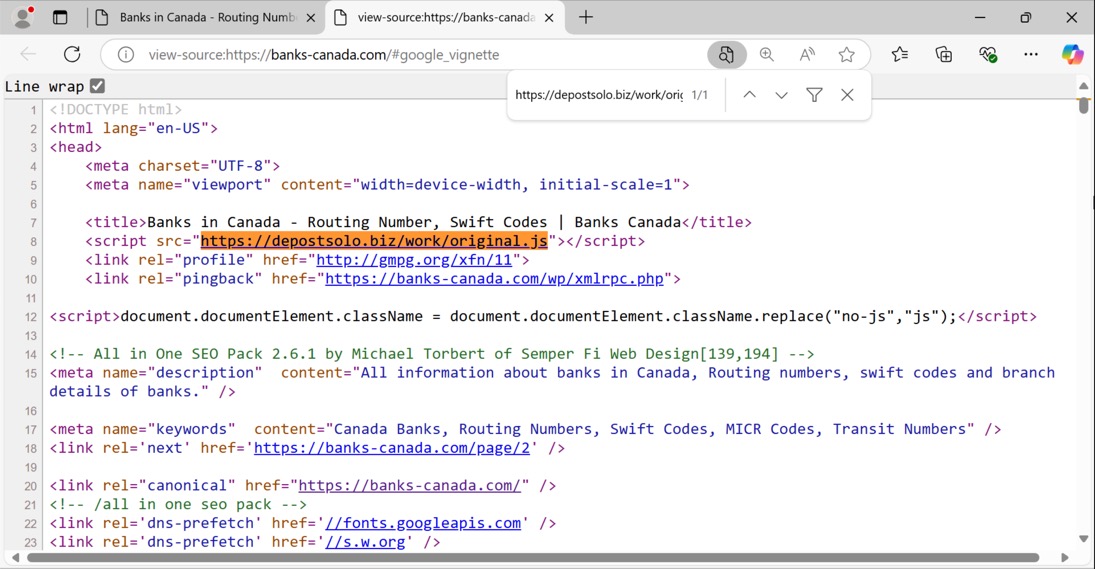View site information icon in address bar

point(126,54)
